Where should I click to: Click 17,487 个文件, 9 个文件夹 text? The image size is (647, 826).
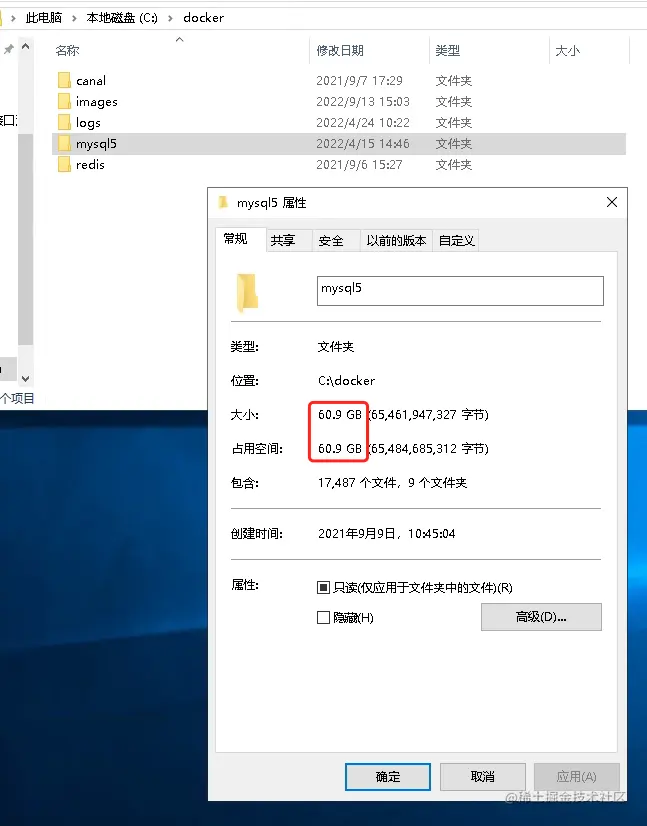click(393, 483)
